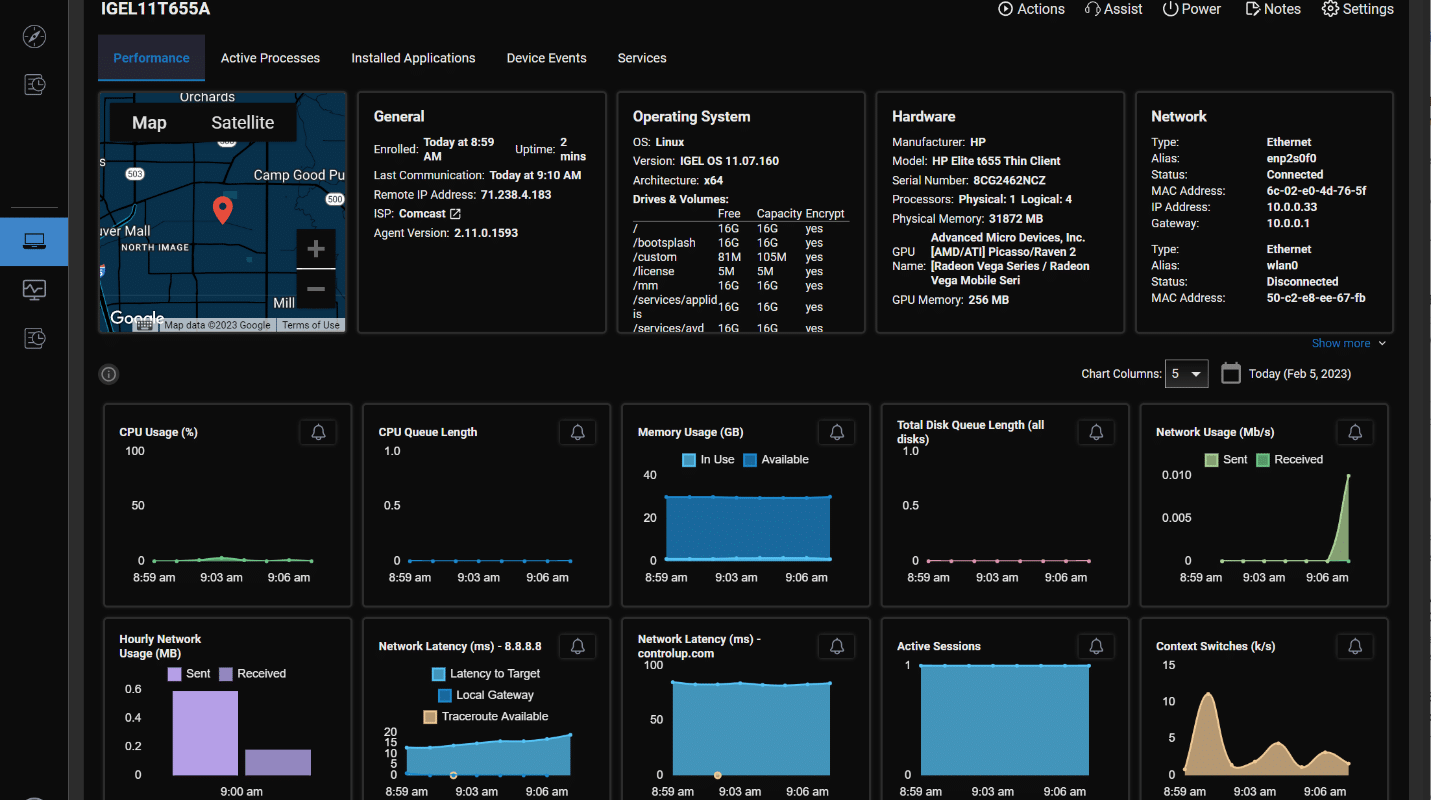Zoom in on the map
1431x800 pixels.
[x=316, y=249]
